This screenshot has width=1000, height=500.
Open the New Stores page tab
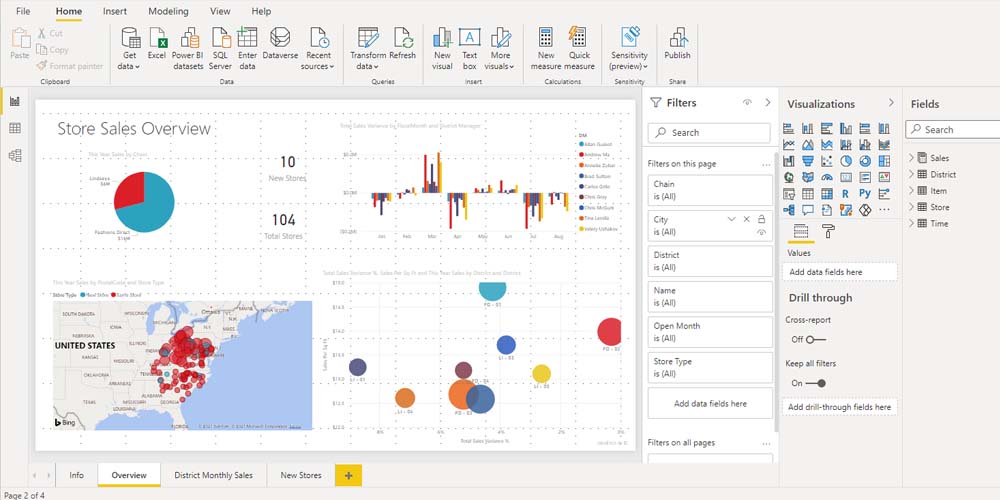pyautogui.click(x=301, y=475)
